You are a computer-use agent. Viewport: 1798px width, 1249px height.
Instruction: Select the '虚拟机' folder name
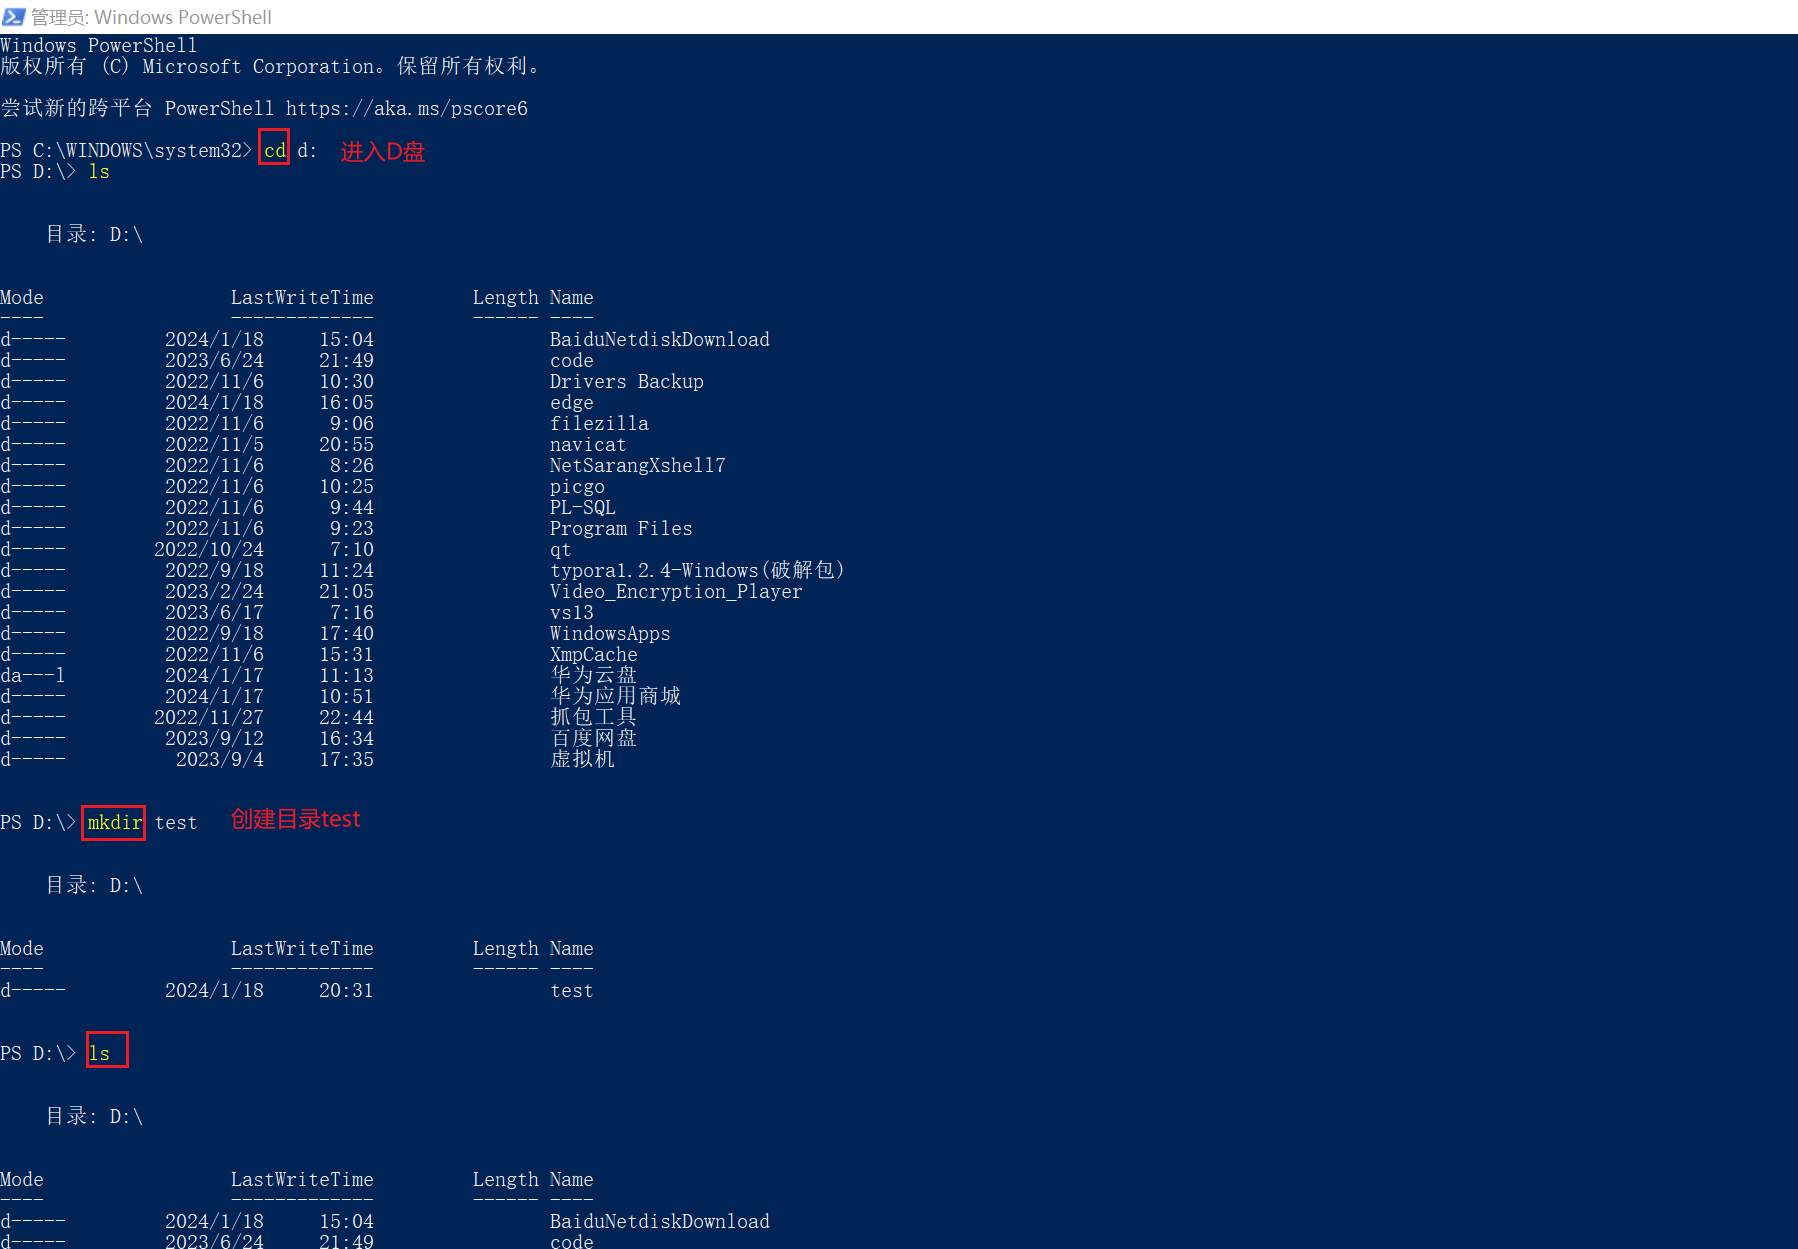(x=583, y=759)
